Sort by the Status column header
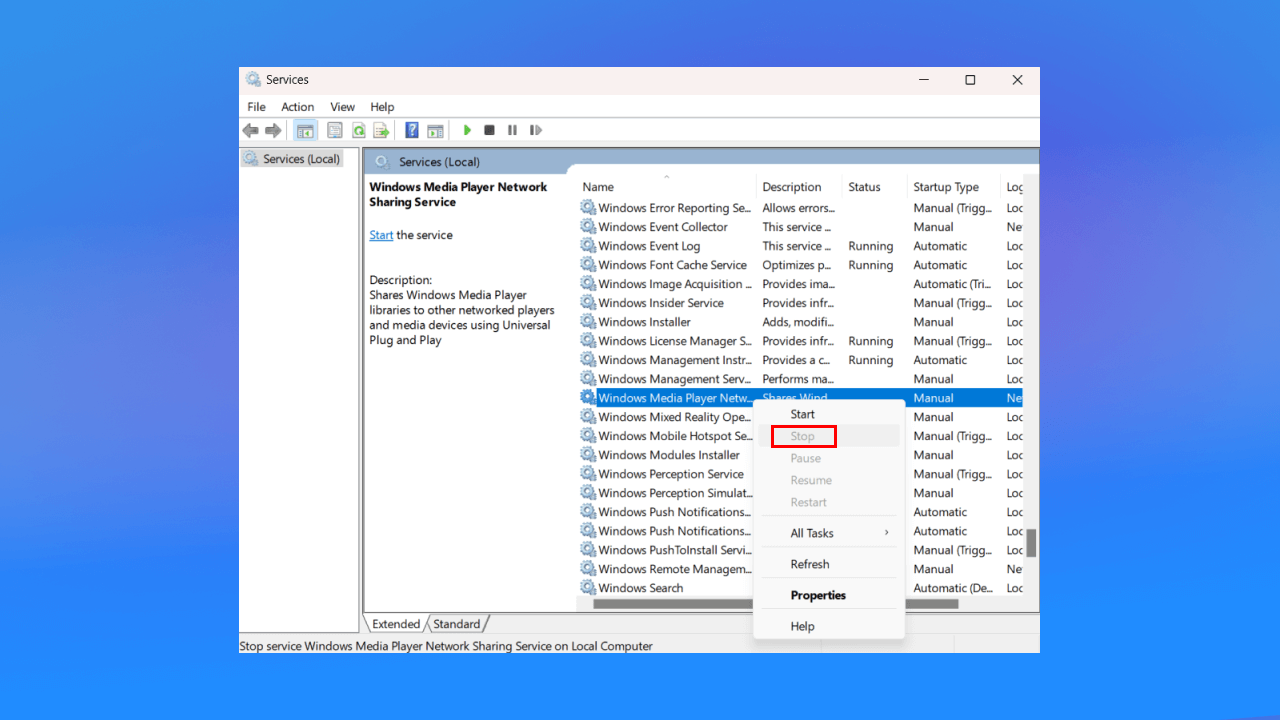This screenshot has height=720, width=1280. [x=875, y=187]
